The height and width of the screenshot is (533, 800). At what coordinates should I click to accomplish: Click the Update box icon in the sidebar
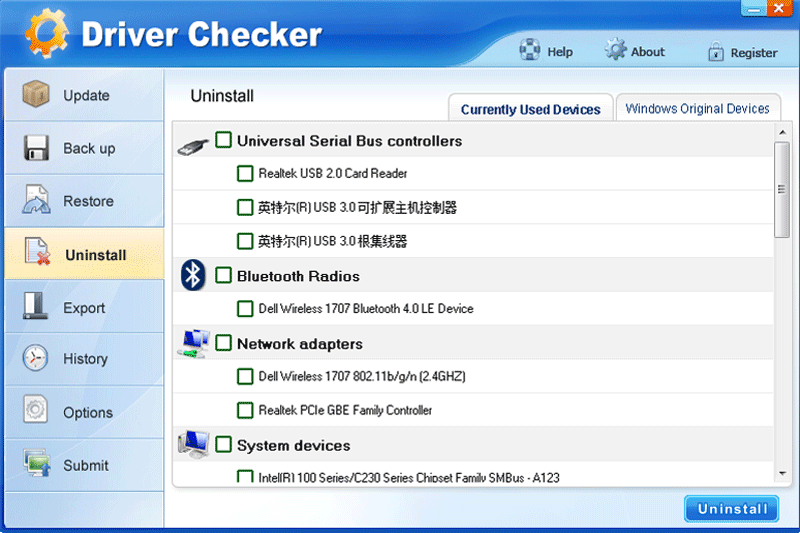[36, 94]
